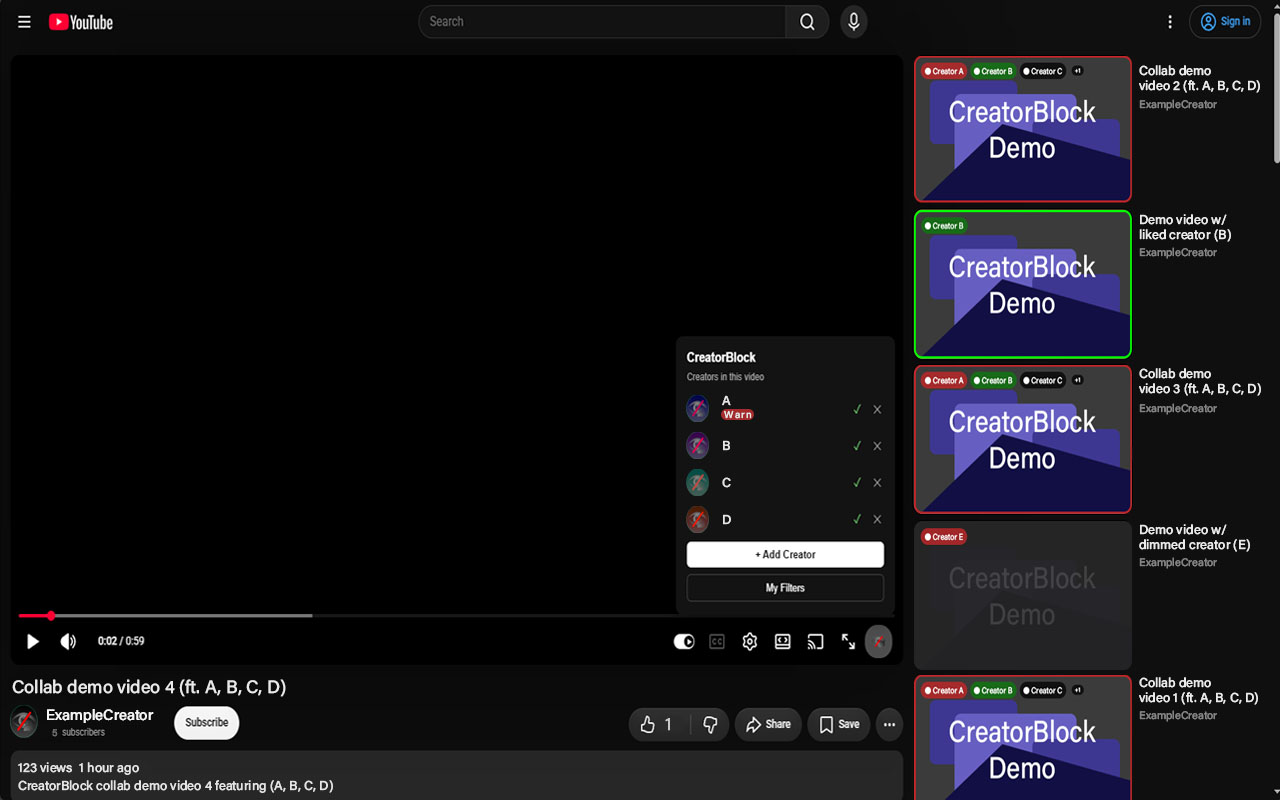
Task: Click the search magnifier button
Action: click(807, 22)
